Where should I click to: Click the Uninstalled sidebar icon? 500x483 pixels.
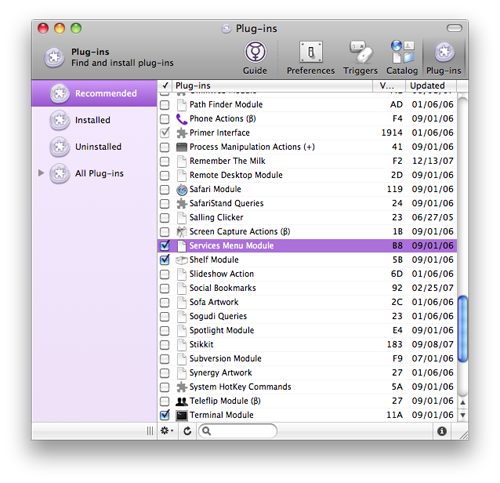point(60,147)
